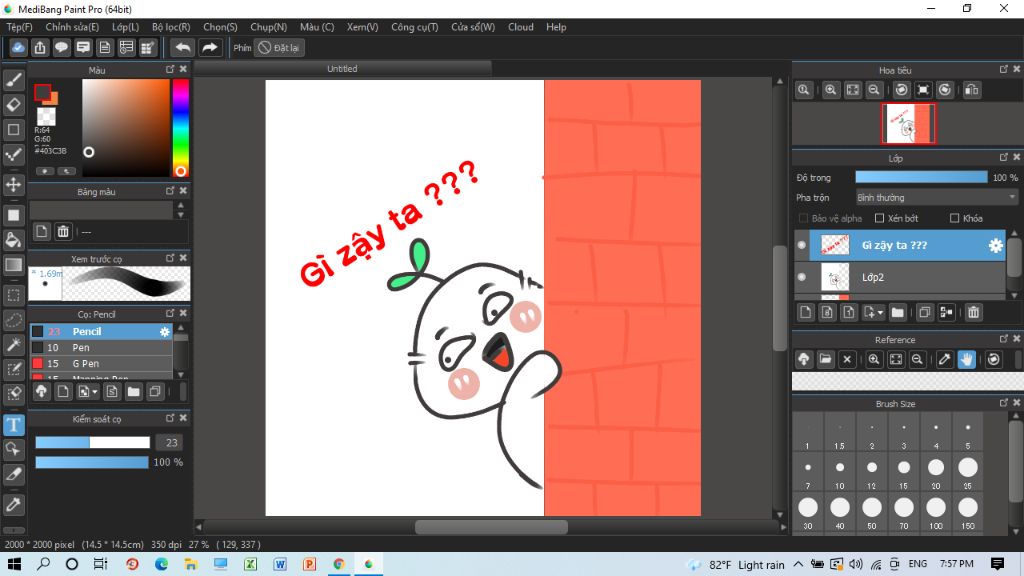Image resolution: width=1024 pixels, height=576 pixels.
Task: Select the Pen brush in list
Action: pyautogui.click(x=101, y=347)
